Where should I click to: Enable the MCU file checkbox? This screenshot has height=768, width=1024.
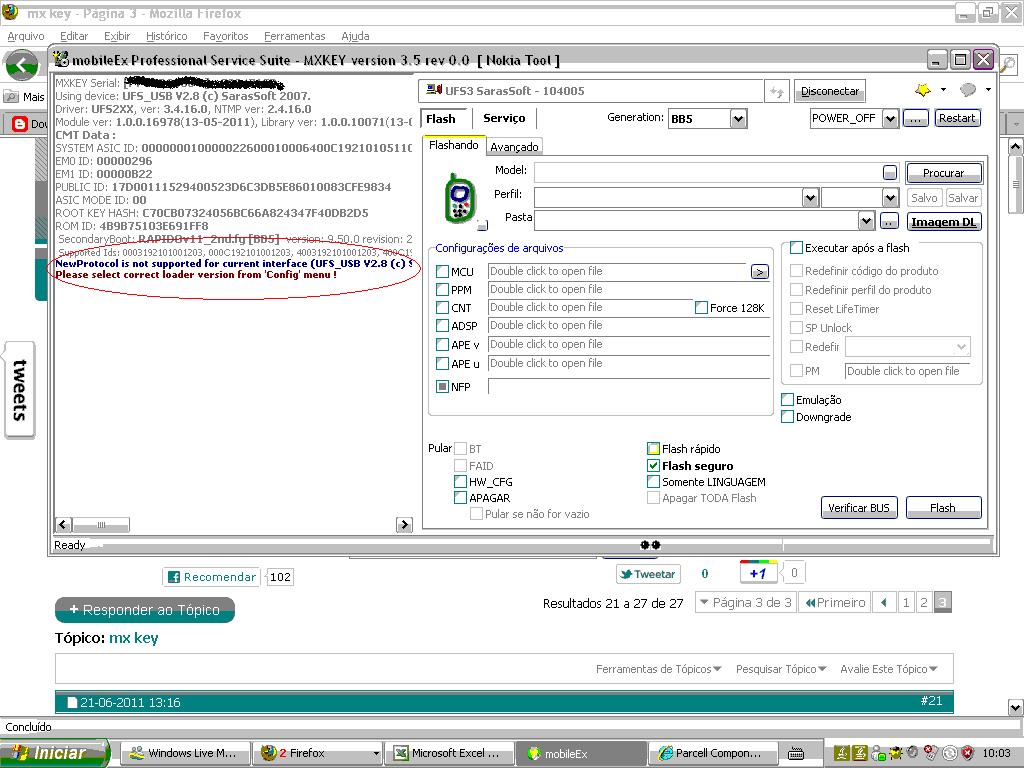pyautogui.click(x=442, y=272)
